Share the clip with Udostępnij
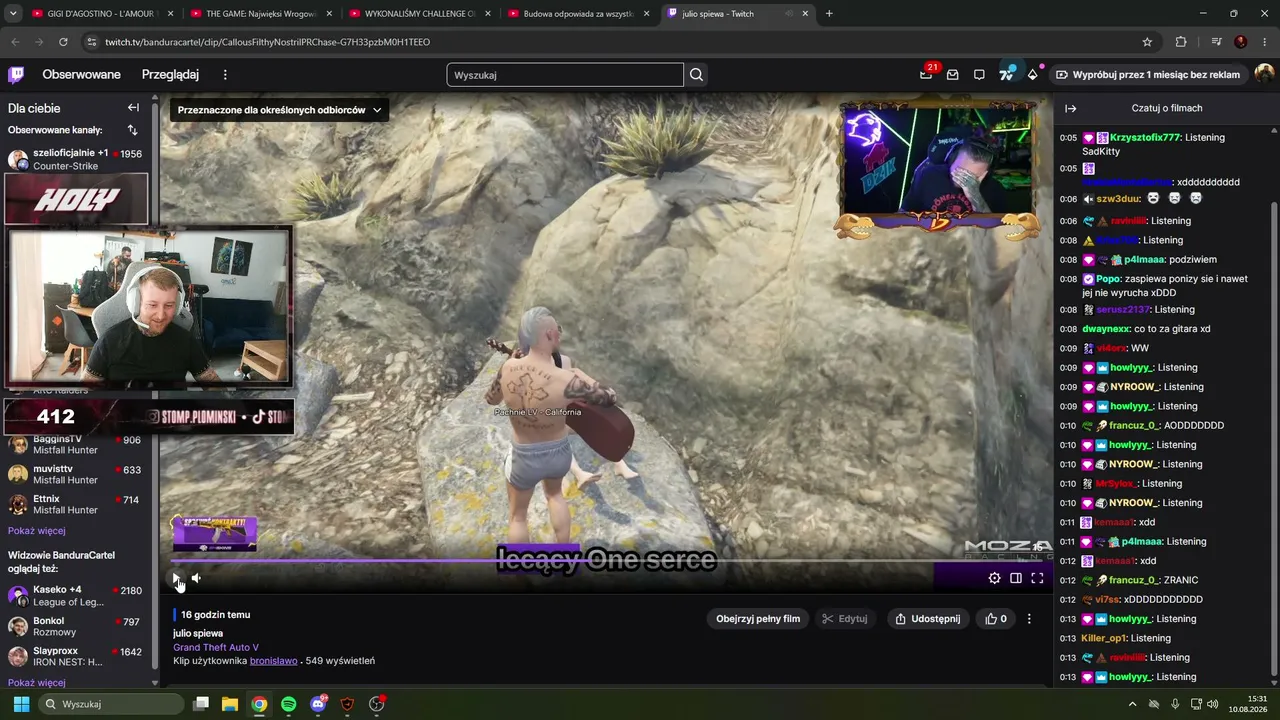Screen dimensions: 1280x720 [927, 619]
